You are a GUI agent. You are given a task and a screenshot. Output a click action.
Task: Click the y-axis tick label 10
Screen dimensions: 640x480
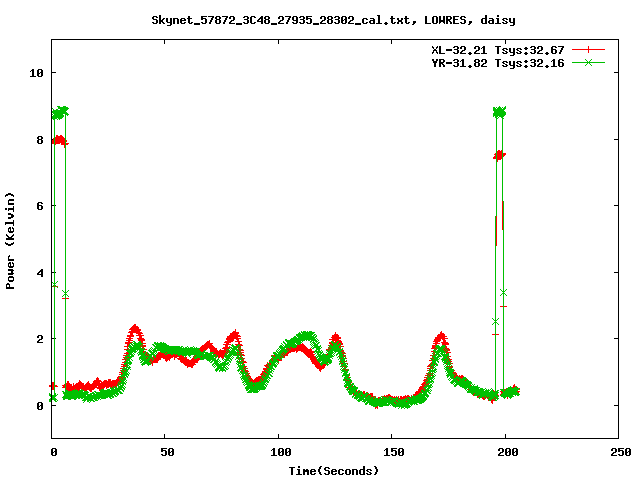coord(36,73)
